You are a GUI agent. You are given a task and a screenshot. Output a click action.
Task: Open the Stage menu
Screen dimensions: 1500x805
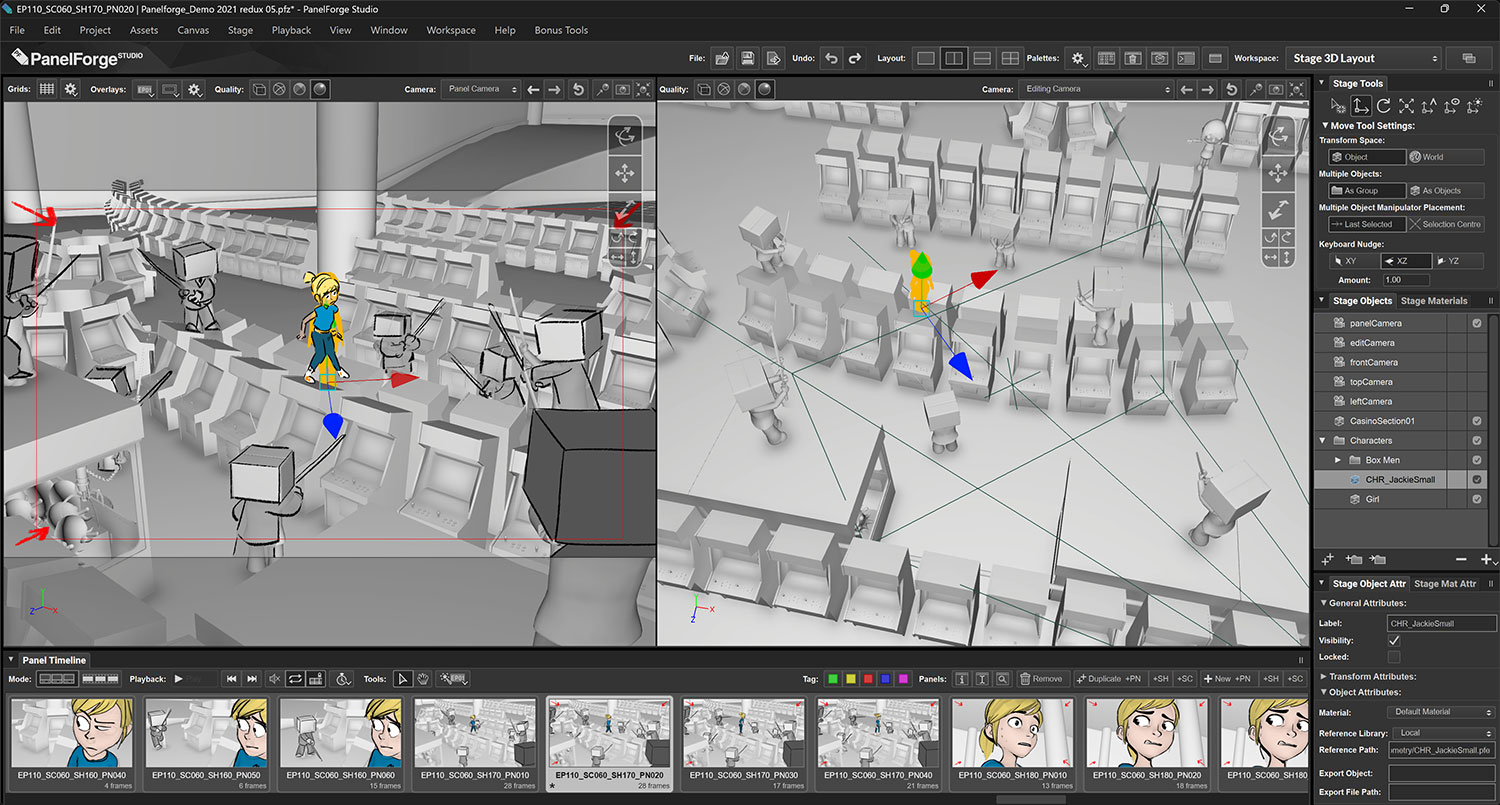click(240, 30)
